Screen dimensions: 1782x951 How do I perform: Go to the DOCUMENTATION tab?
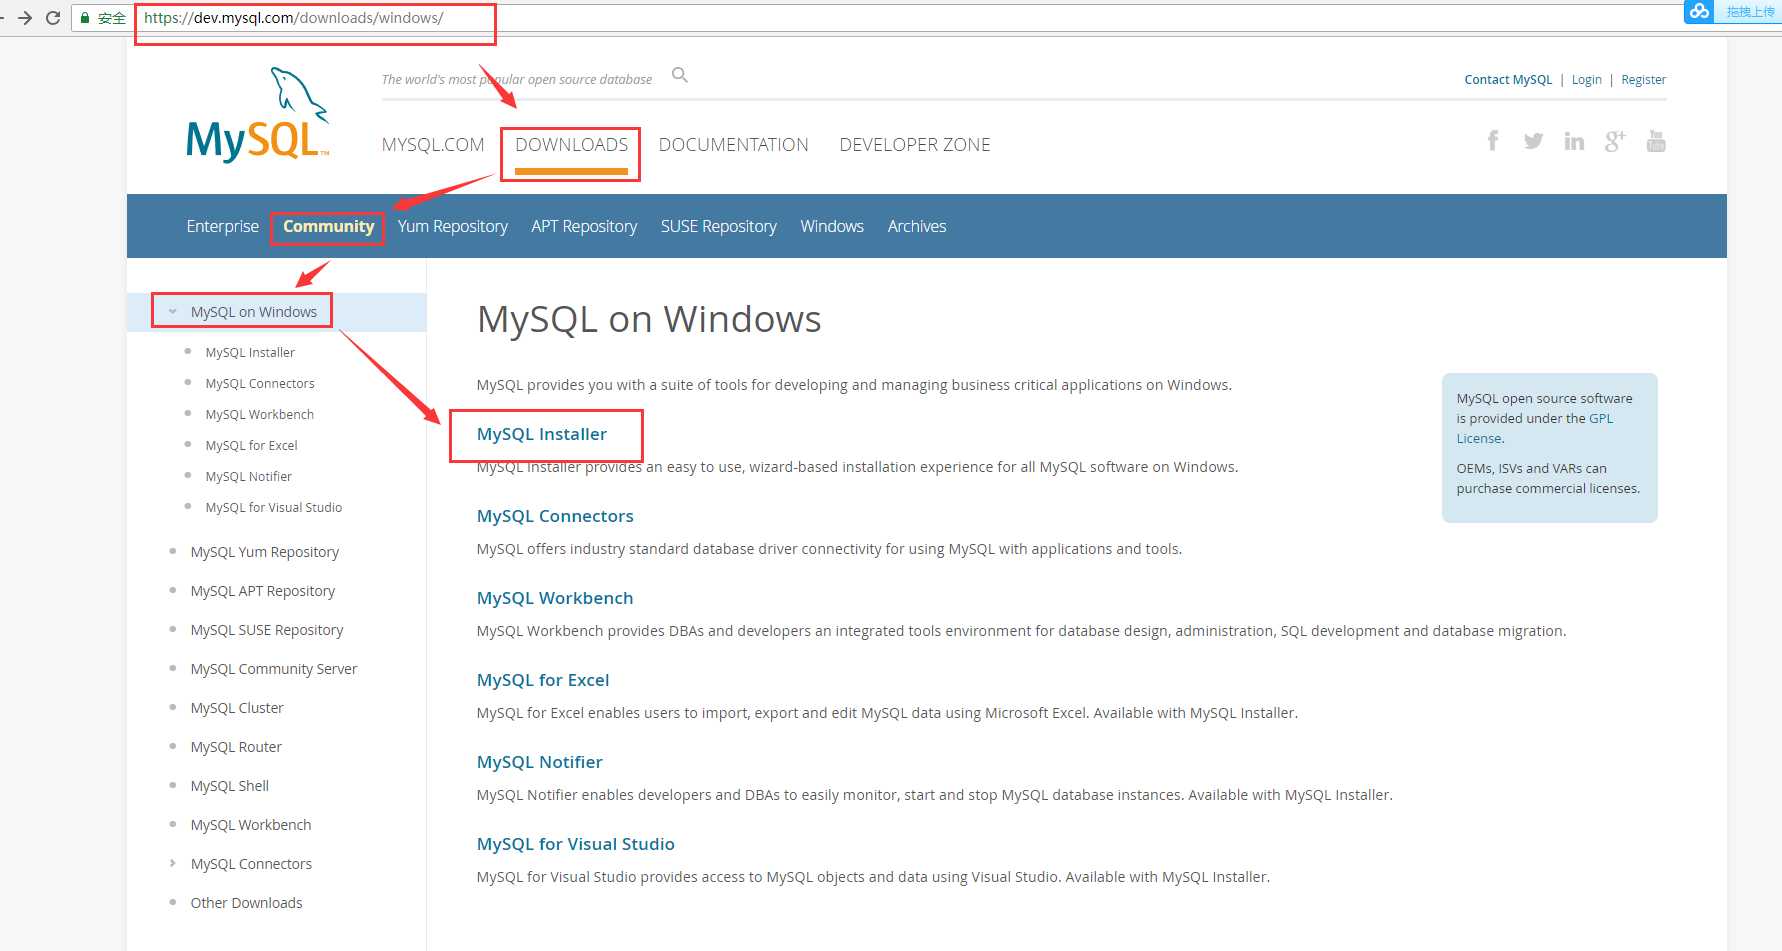click(734, 145)
